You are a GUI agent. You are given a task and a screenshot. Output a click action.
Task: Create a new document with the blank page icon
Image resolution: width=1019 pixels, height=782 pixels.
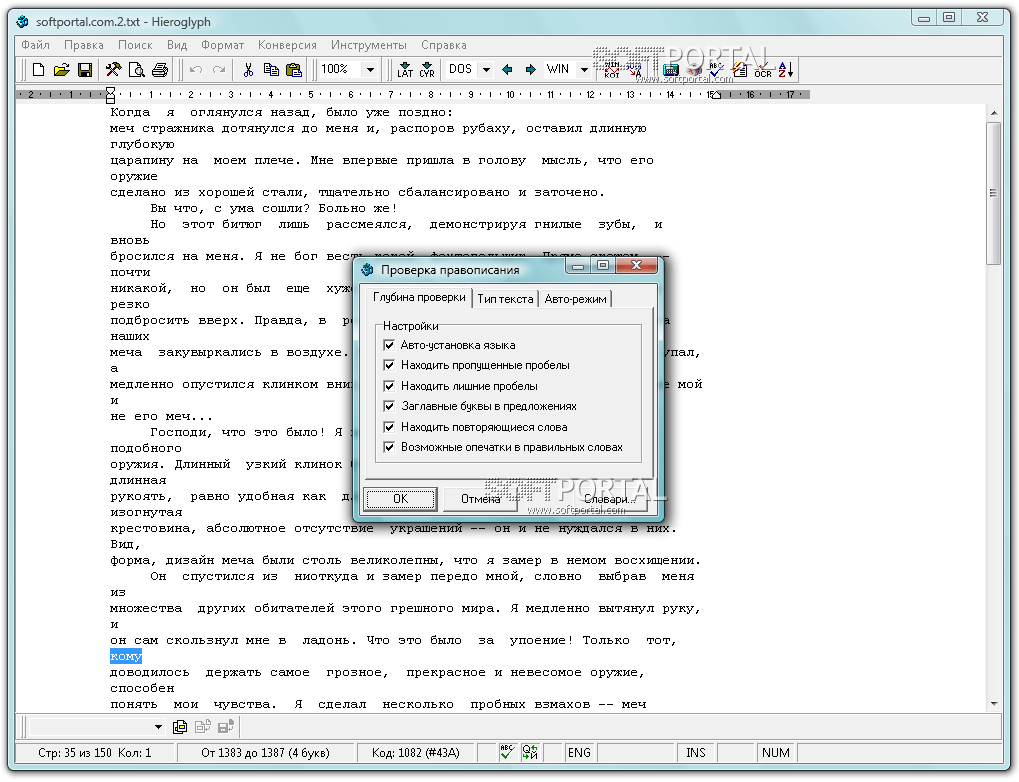(38, 70)
